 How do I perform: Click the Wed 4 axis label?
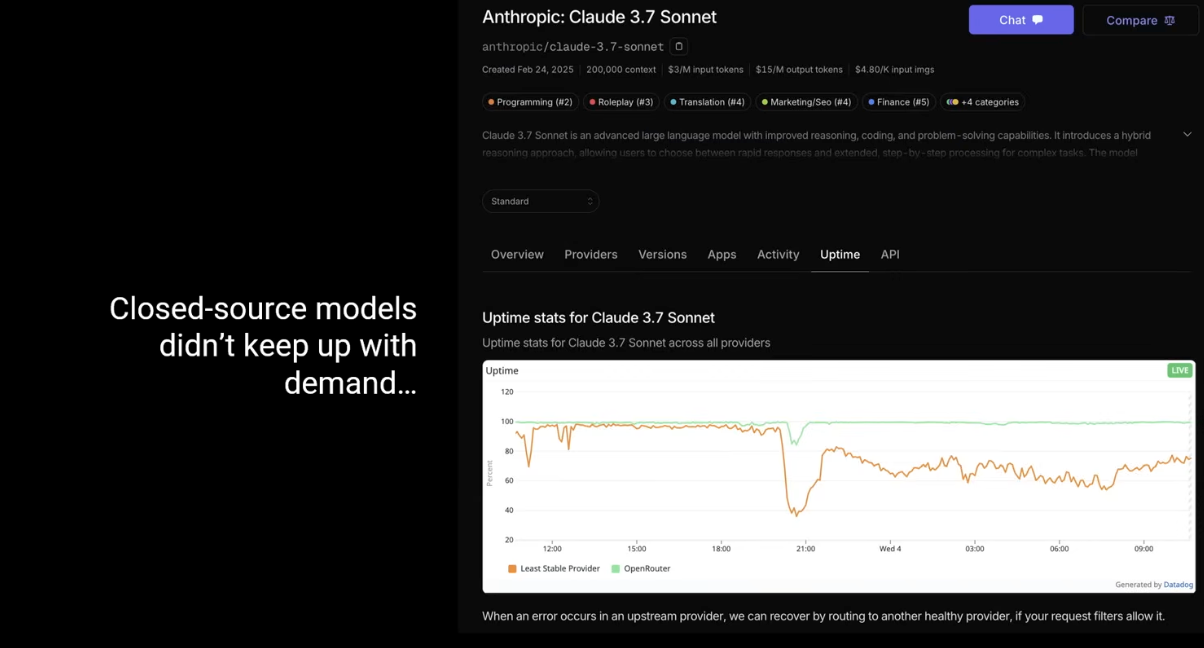pos(890,548)
